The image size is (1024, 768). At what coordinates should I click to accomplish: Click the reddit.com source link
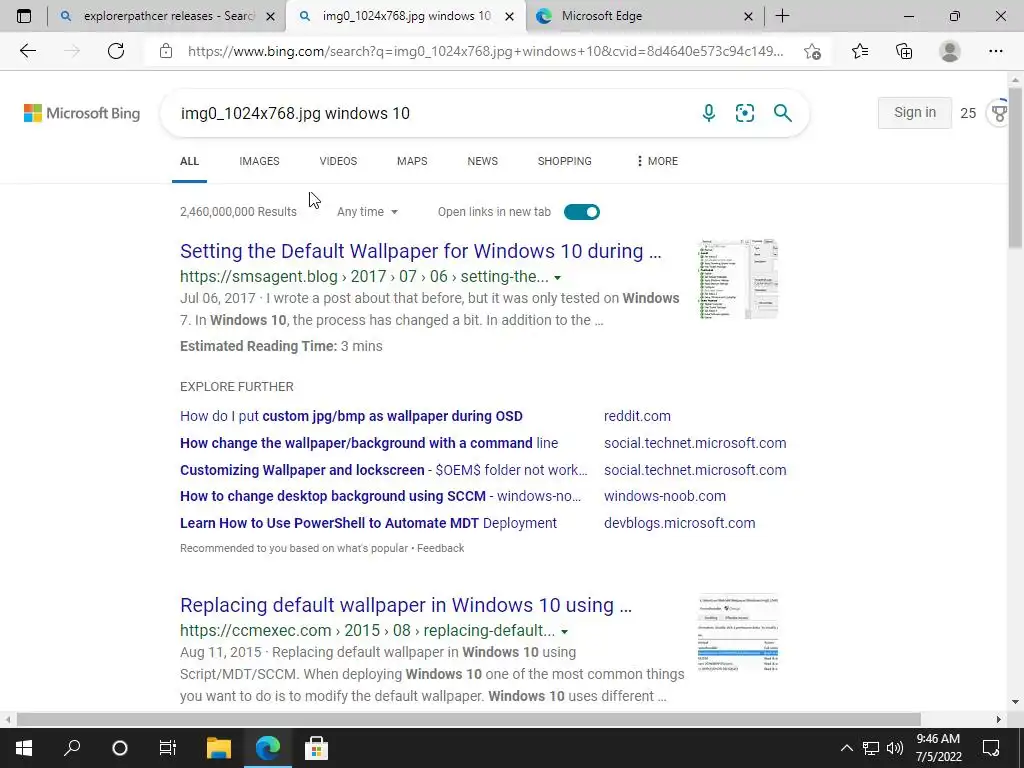[x=637, y=416]
